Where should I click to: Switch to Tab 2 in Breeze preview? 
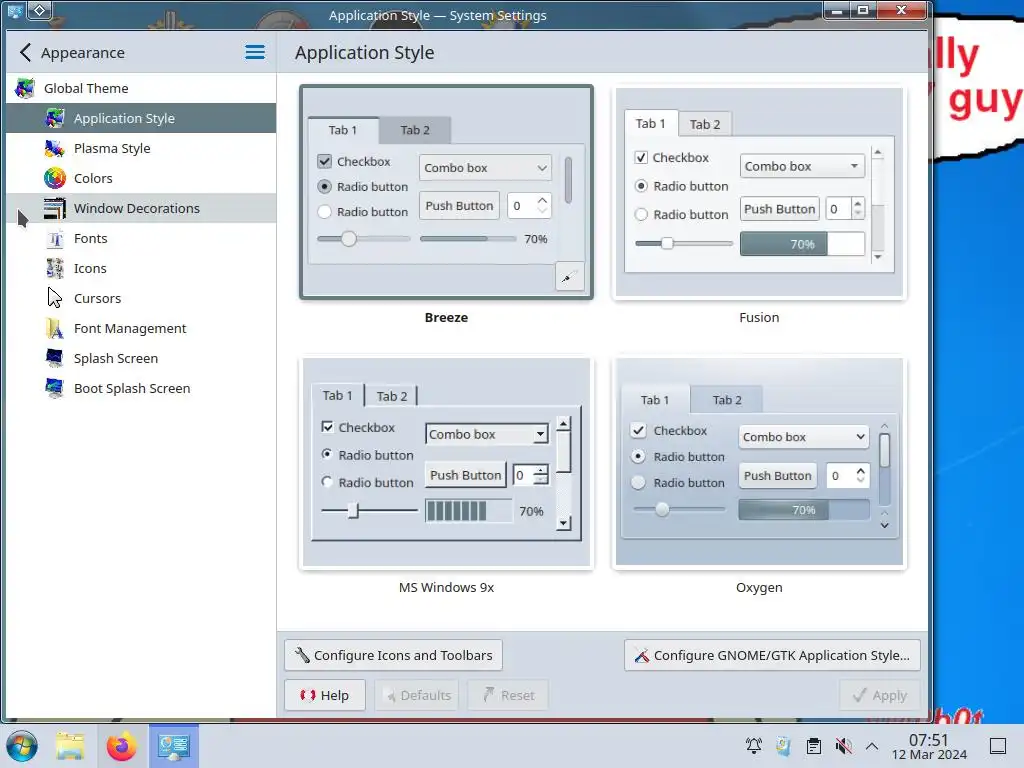[x=415, y=130]
